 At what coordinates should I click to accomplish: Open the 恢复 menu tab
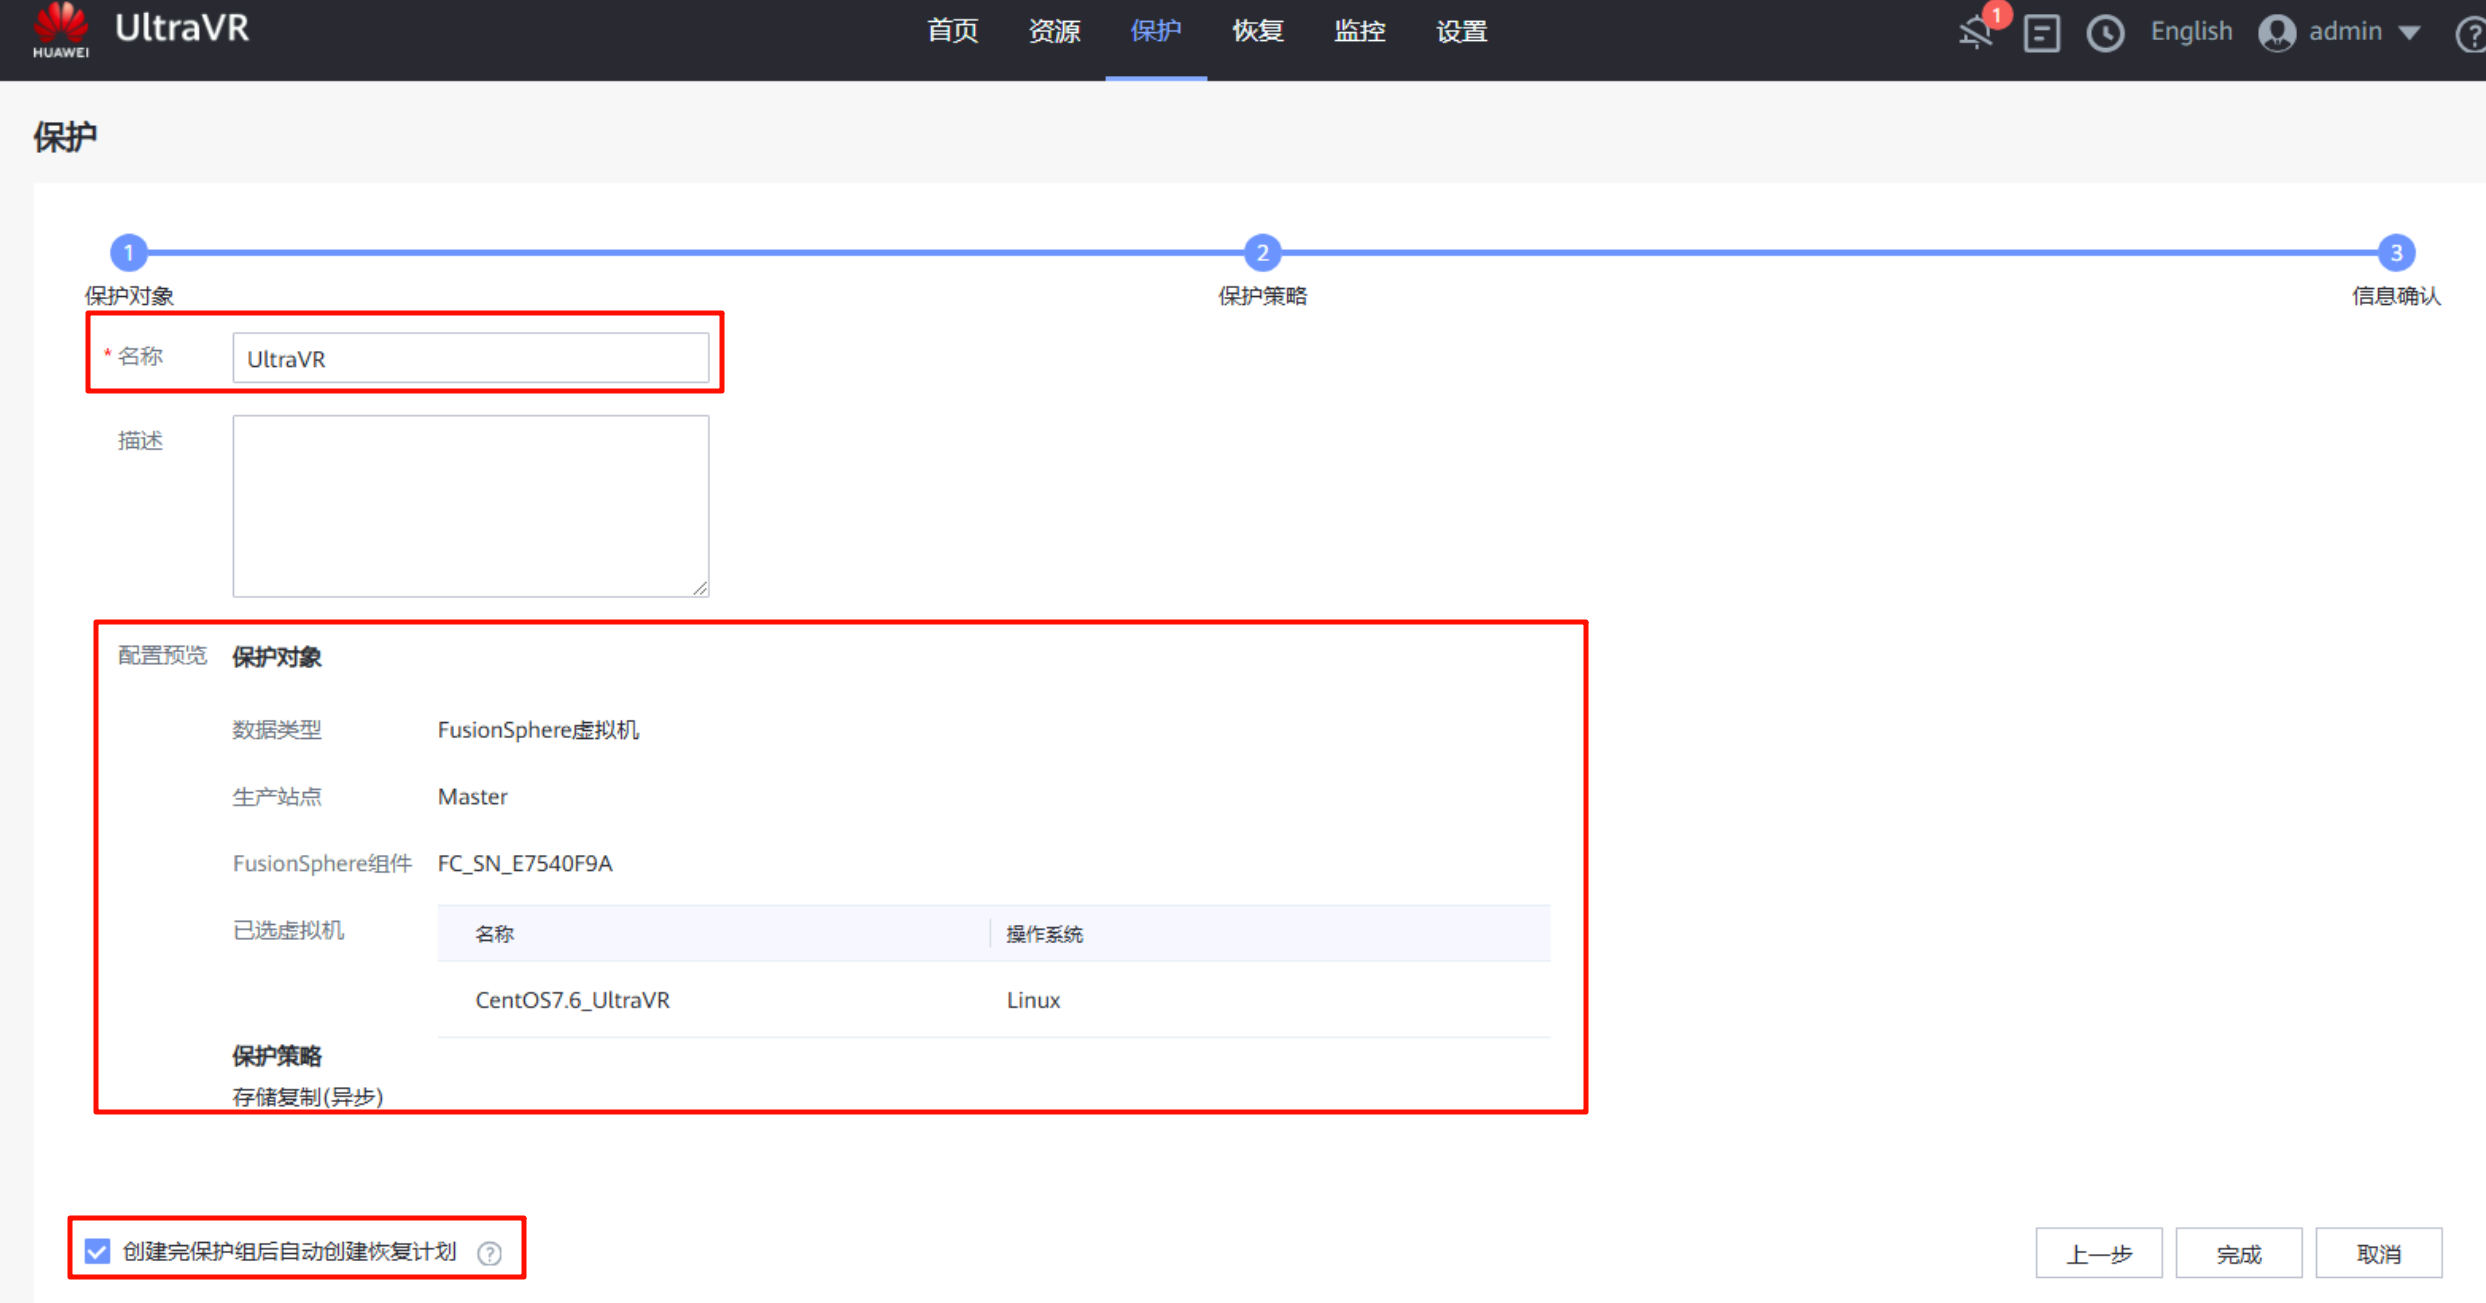click(1257, 32)
